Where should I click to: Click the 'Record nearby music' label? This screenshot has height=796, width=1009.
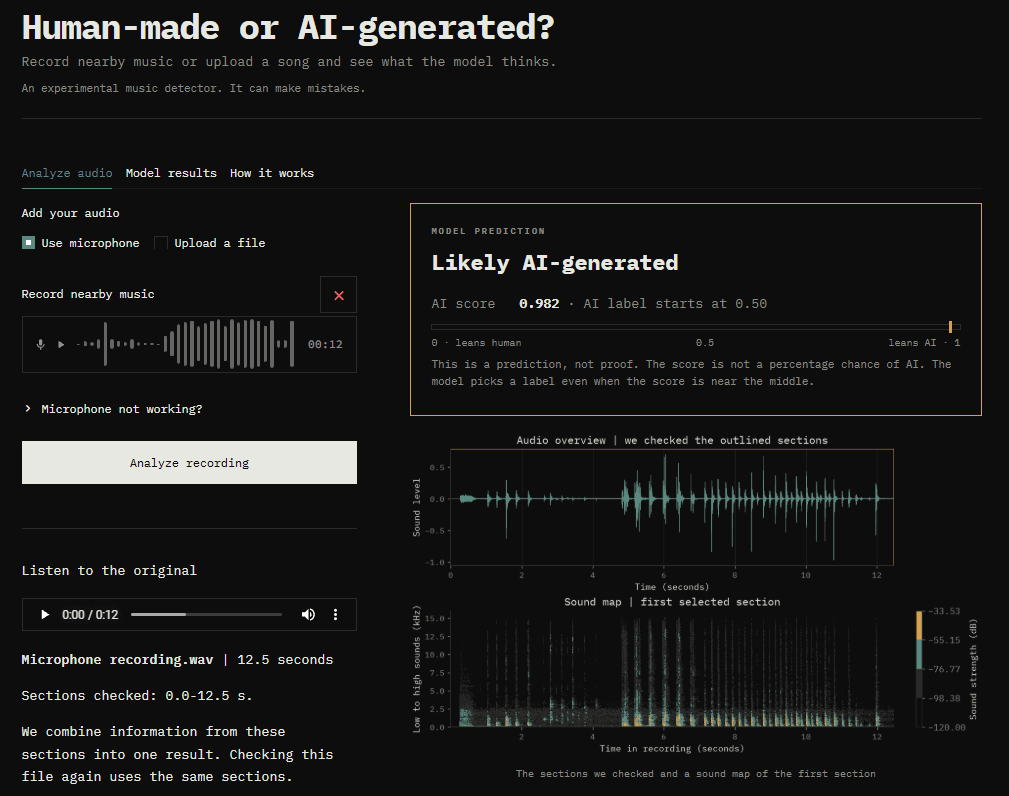[88, 294]
